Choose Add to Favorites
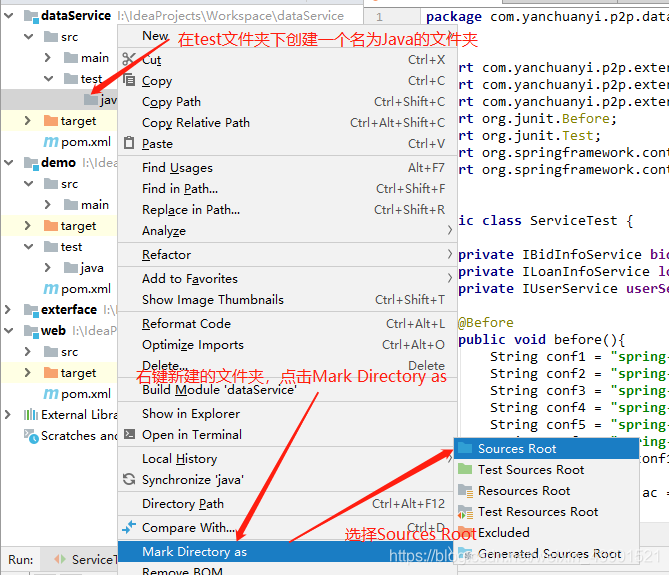The height and width of the screenshot is (575, 669). click(x=287, y=279)
